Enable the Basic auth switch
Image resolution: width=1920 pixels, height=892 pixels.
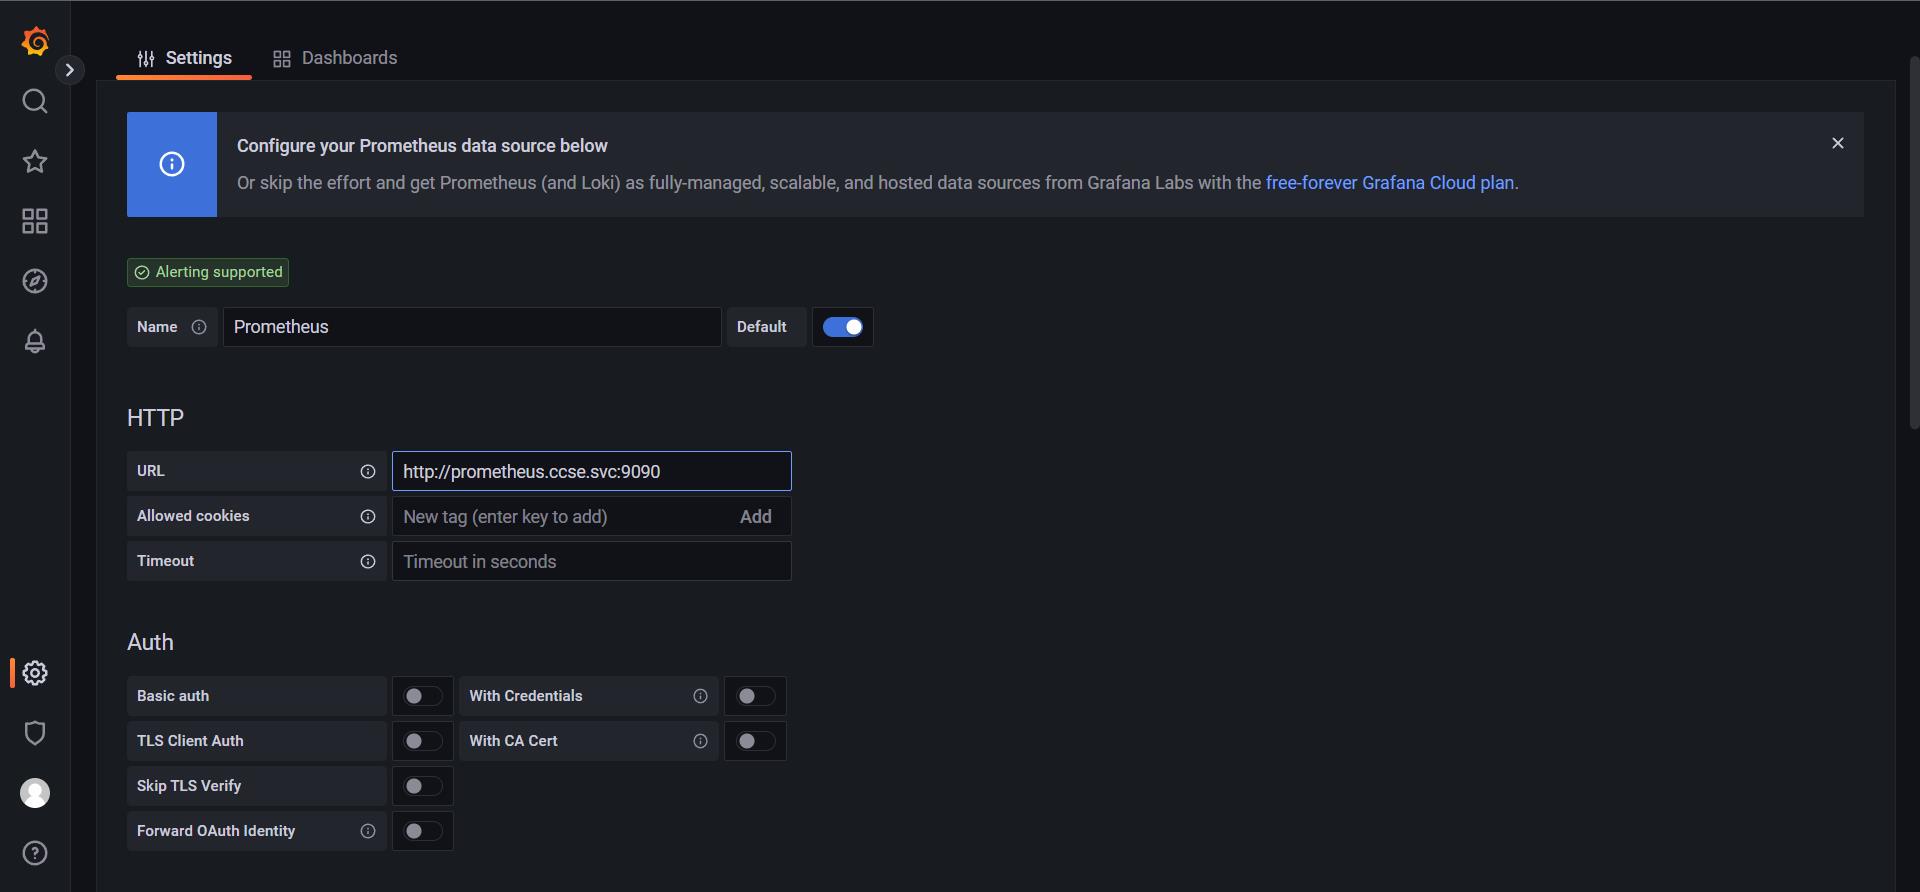coord(423,696)
